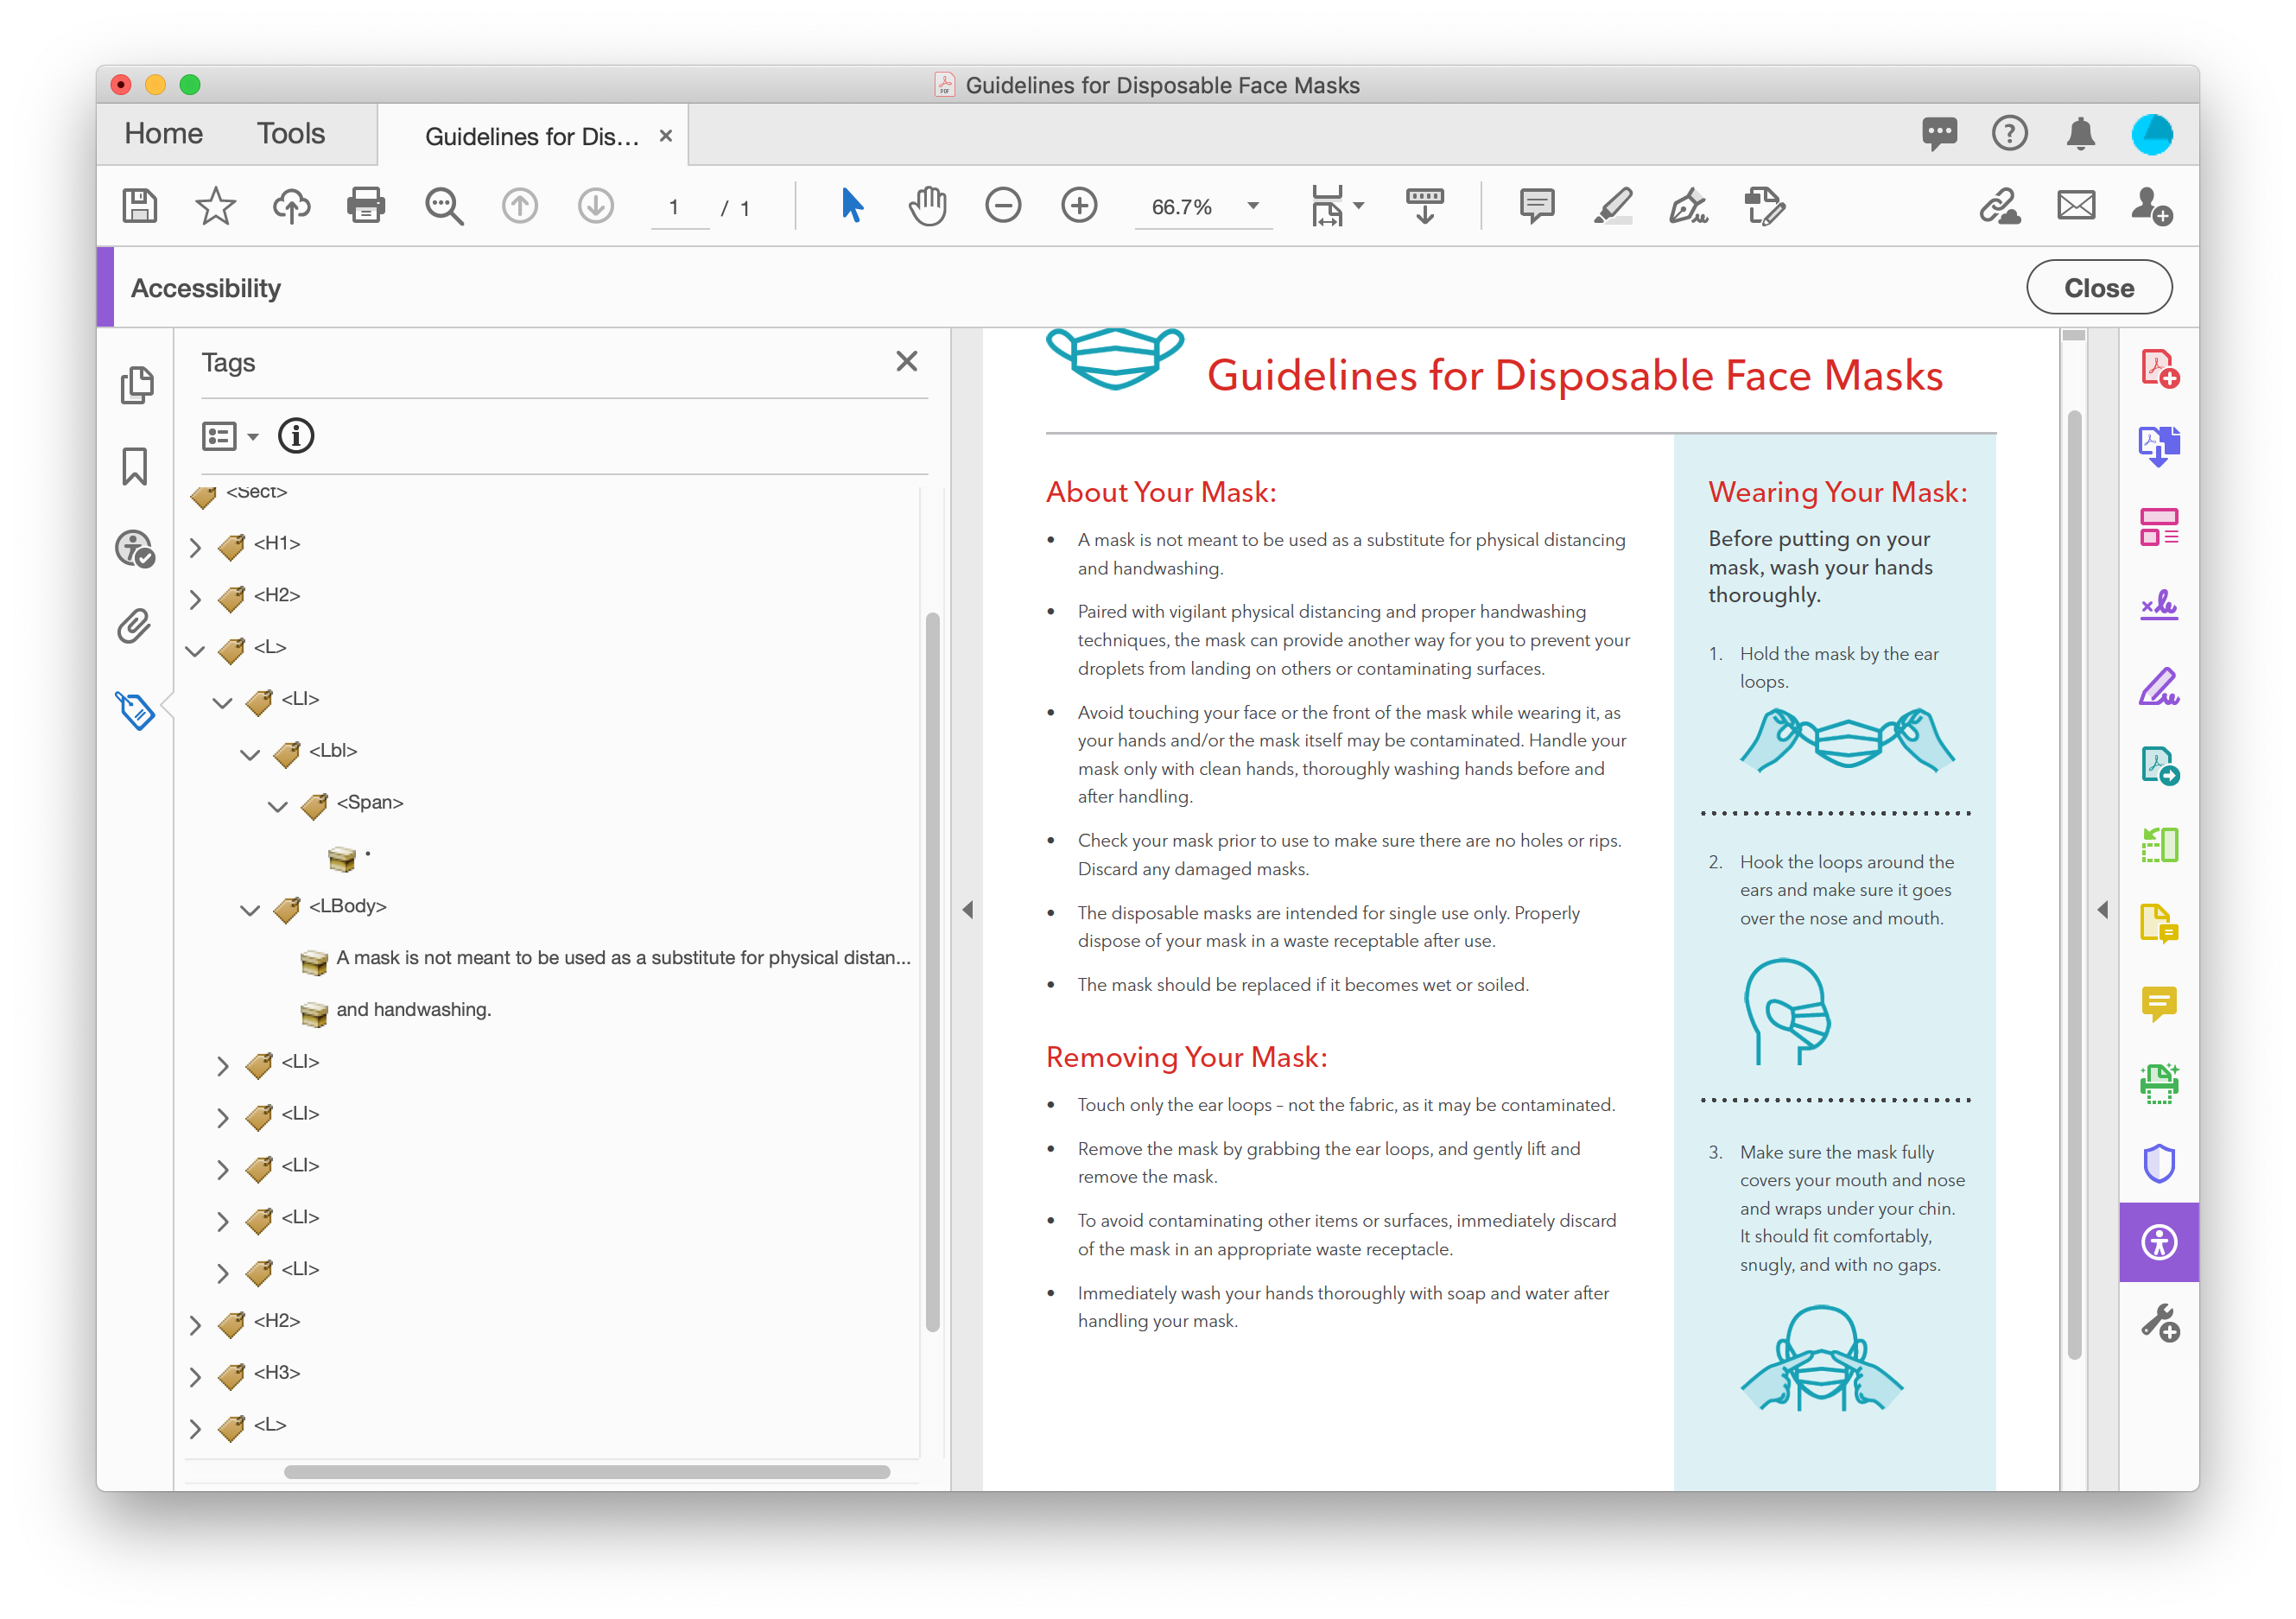Viewport: 2296px width, 1619px height.
Task: Switch to the Home tab
Action: (x=163, y=134)
